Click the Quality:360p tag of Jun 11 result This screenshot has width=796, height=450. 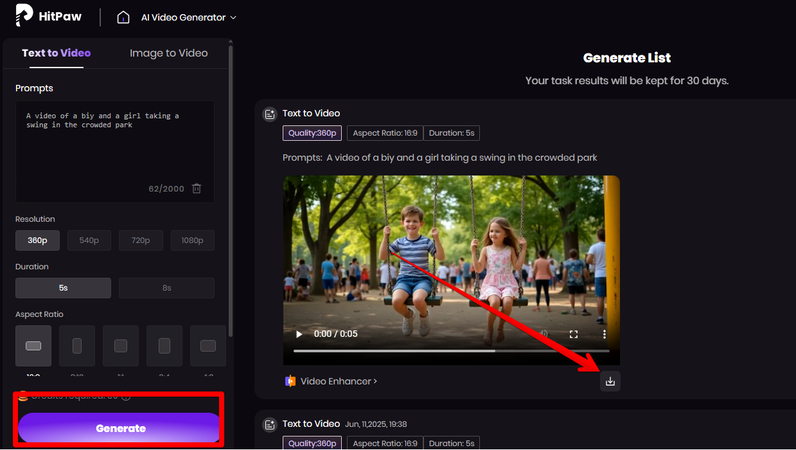point(312,443)
